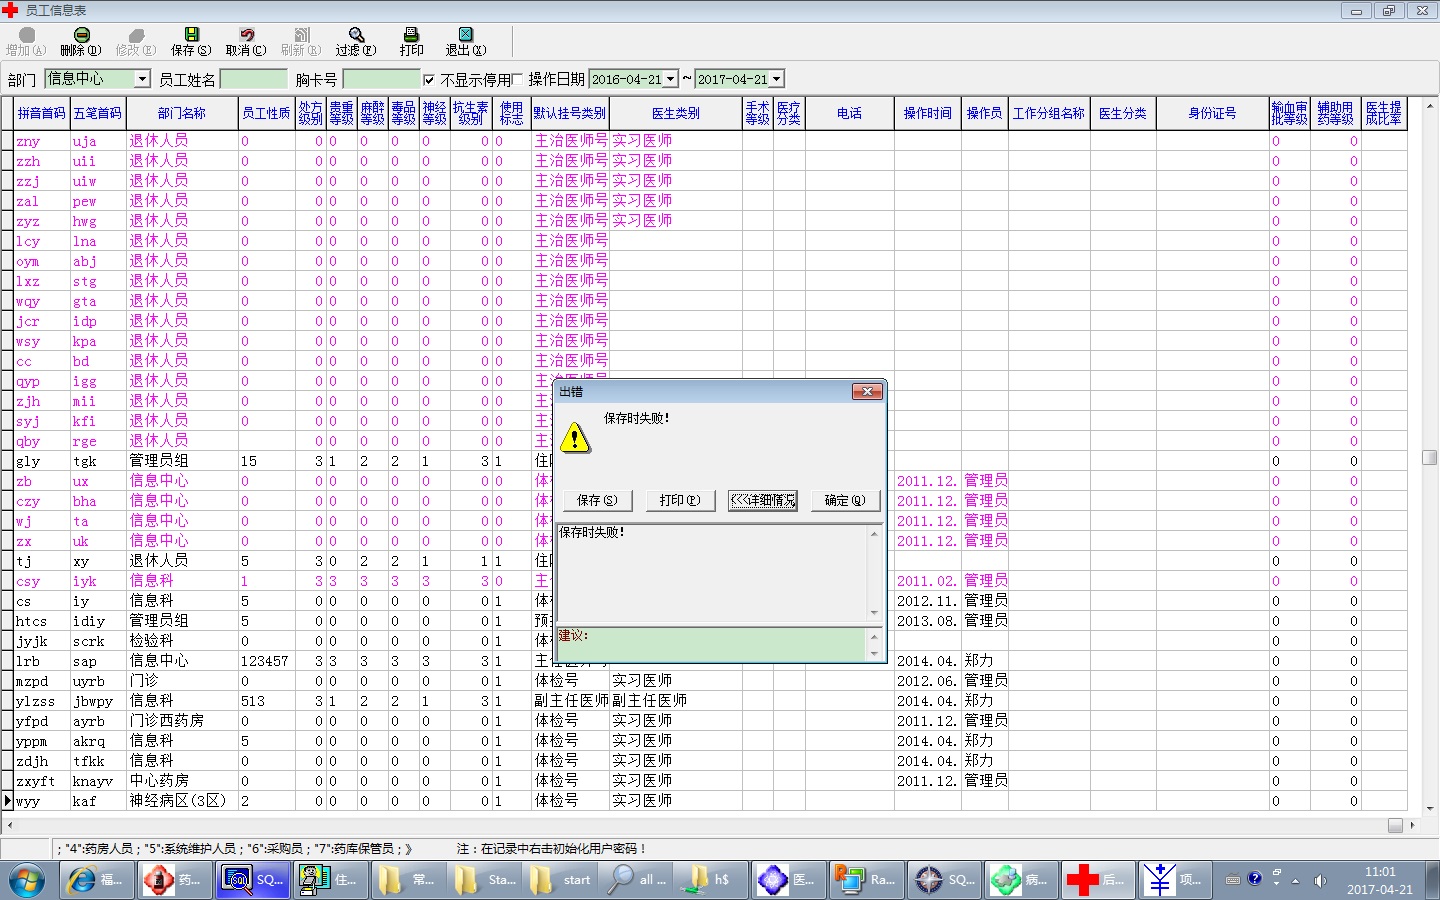The height and width of the screenshot is (900, 1440).
Task: Click the 默认挂号类别 column header
Action: click(x=570, y=113)
